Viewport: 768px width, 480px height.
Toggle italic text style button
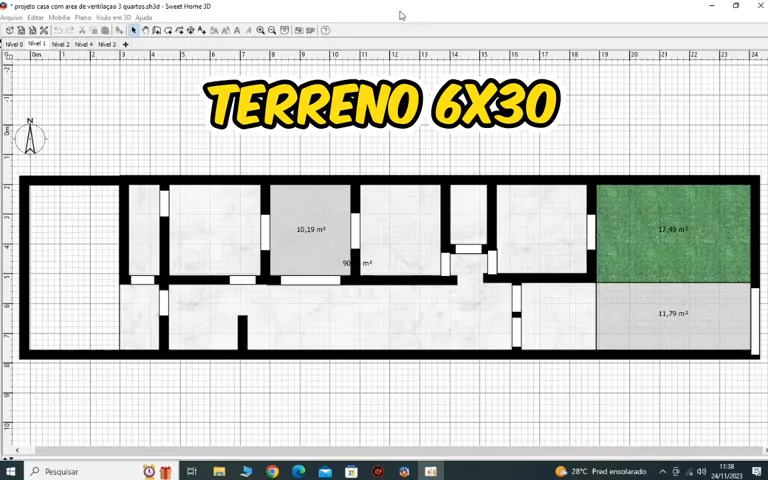click(248, 30)
